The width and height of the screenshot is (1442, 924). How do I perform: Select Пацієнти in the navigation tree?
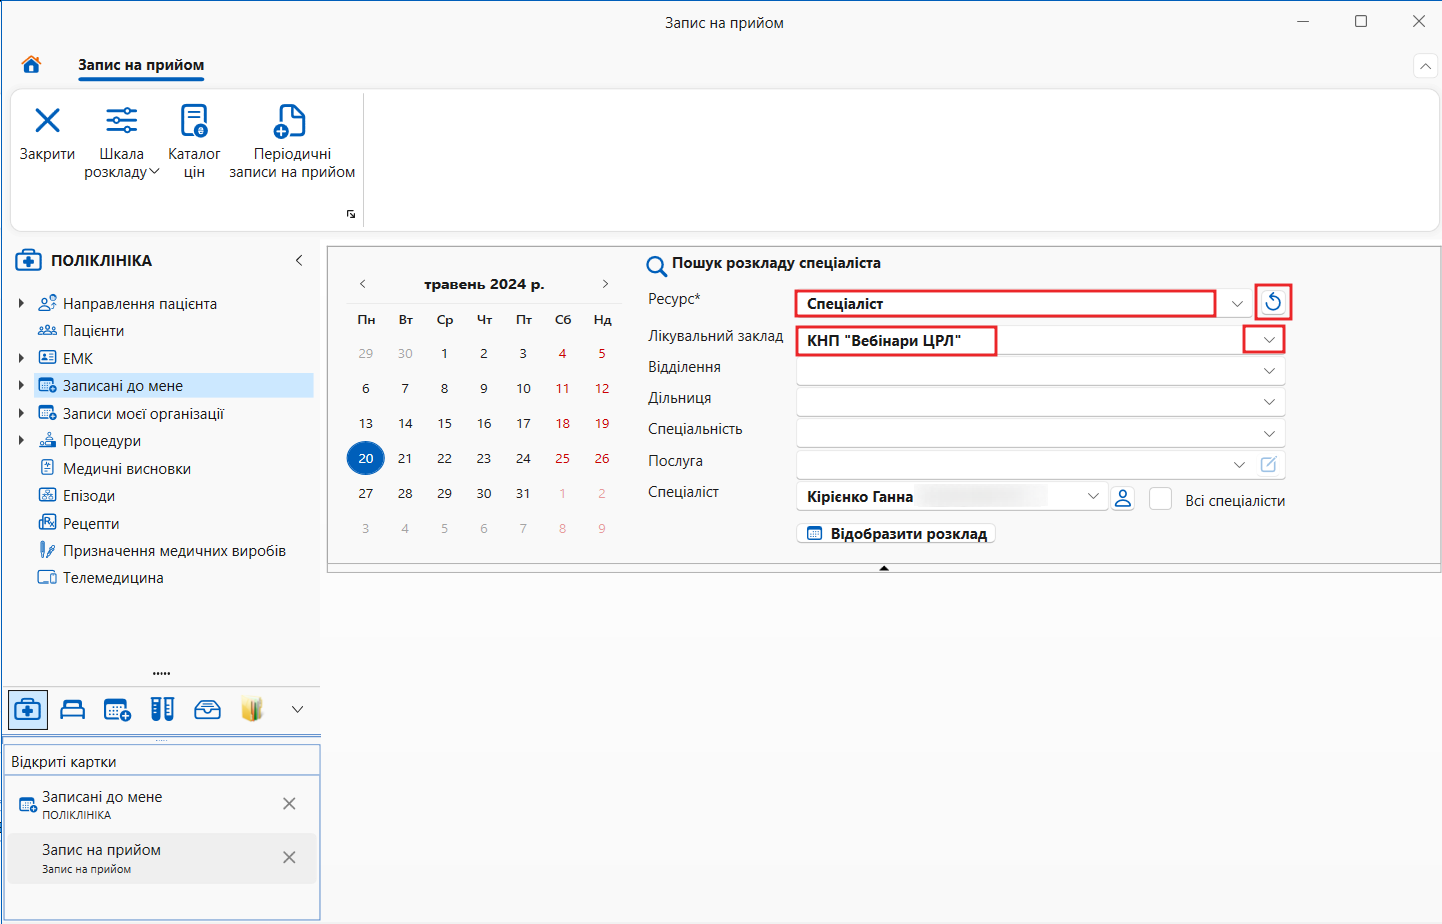[93, 331]
